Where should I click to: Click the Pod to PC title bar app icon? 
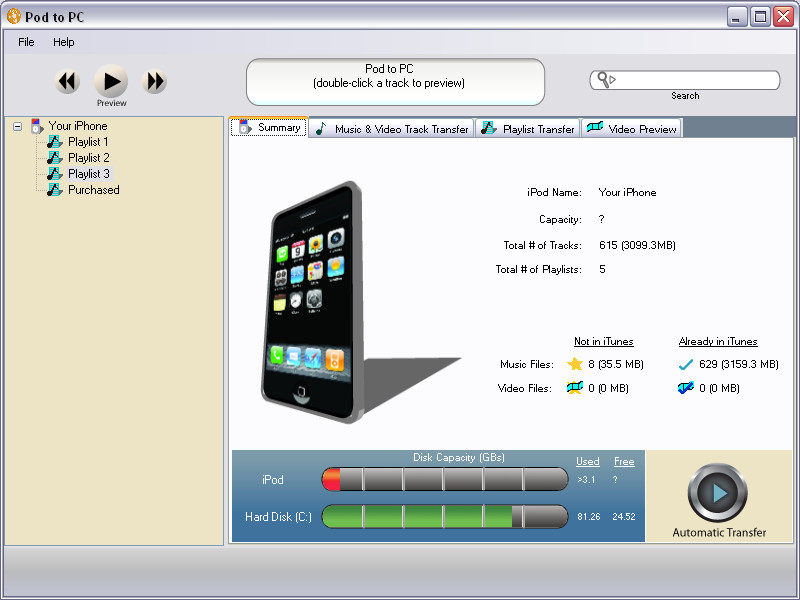tap(14, 16)
